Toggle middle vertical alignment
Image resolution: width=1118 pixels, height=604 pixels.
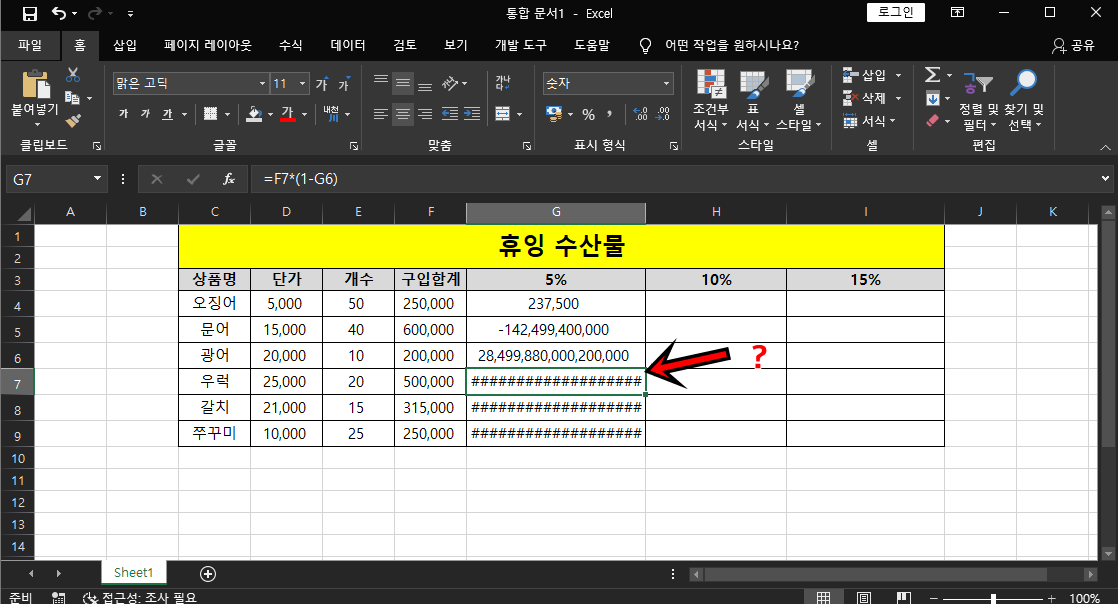(x=403, y=84)
